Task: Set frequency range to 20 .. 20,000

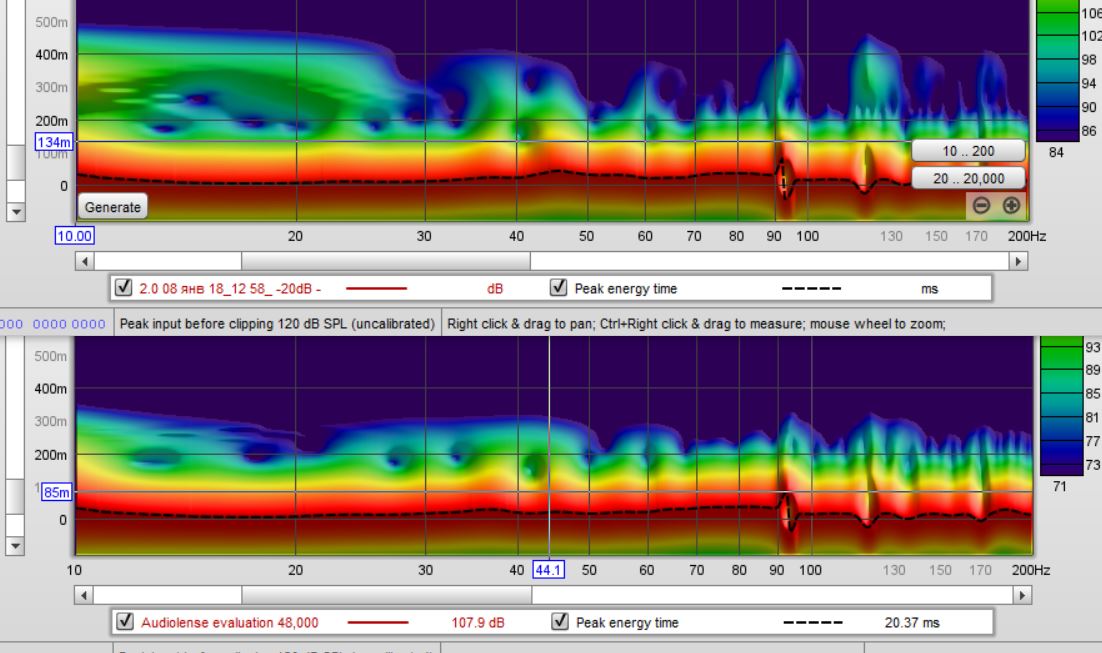Action: point(968,179)
